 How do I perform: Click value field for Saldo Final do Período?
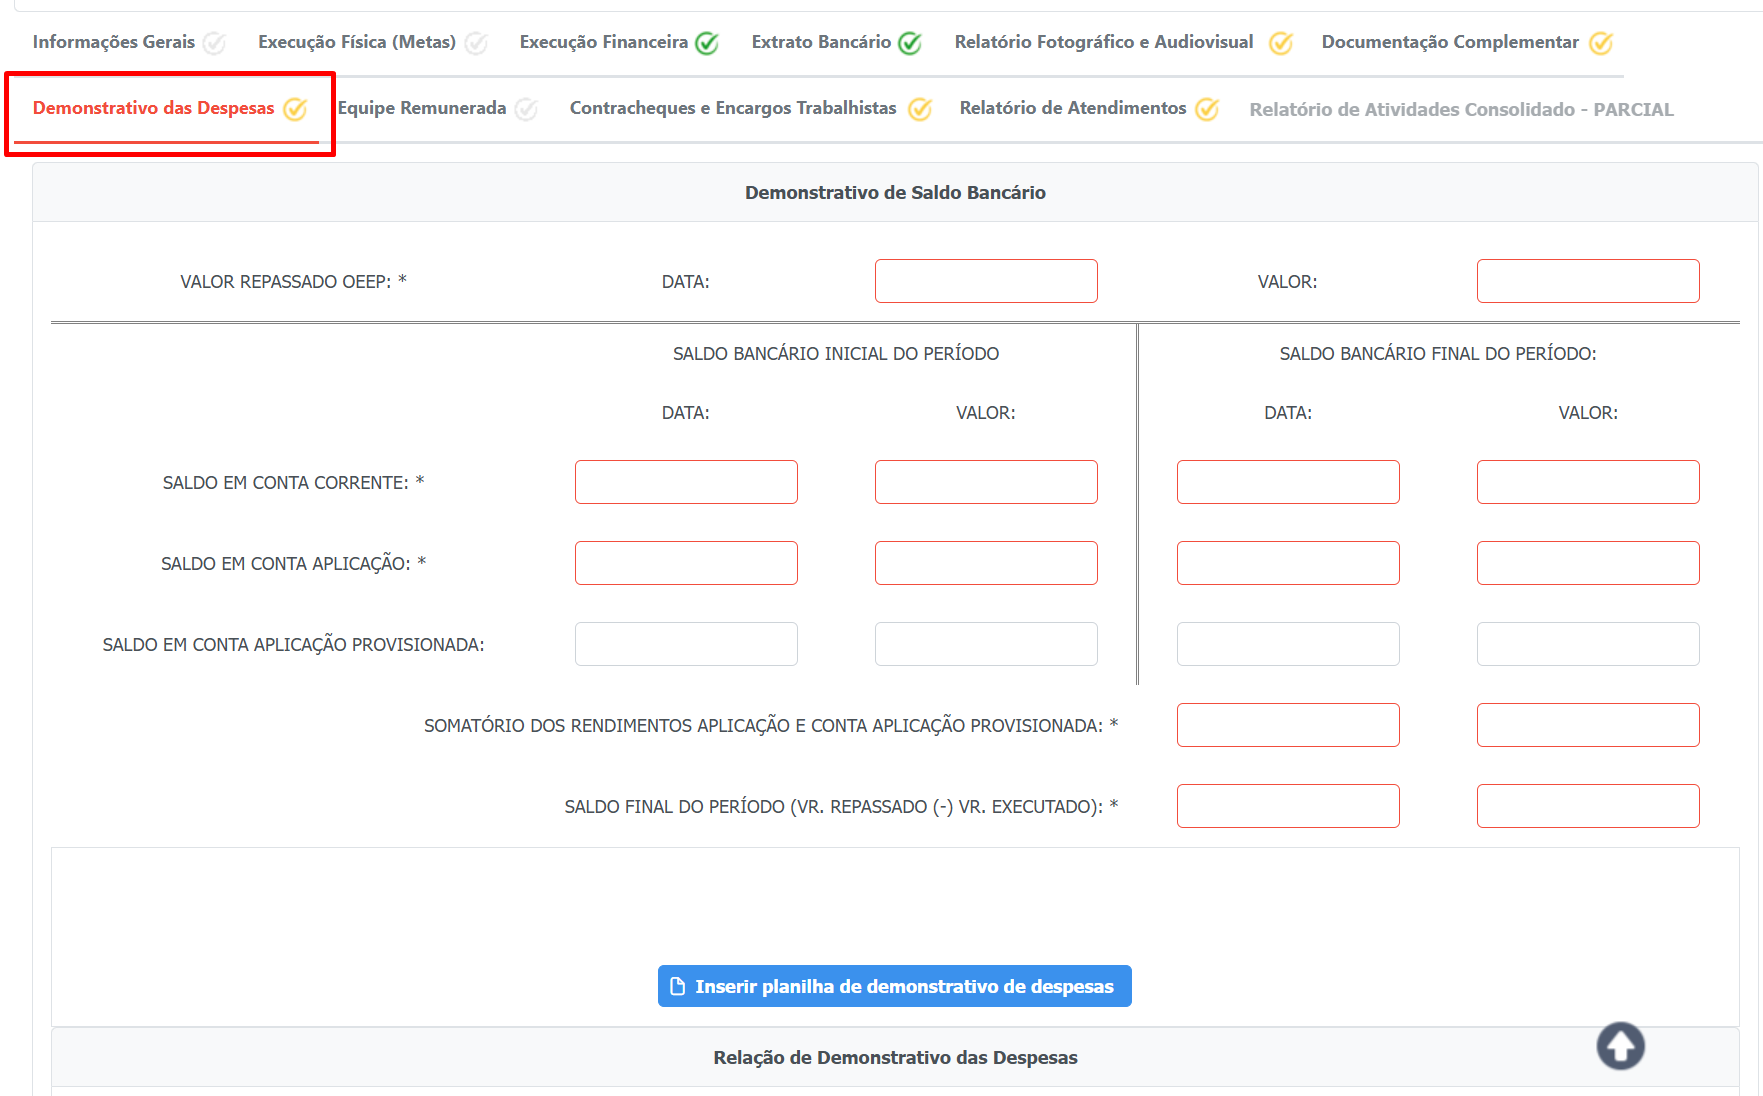[x=1587, y=806]
